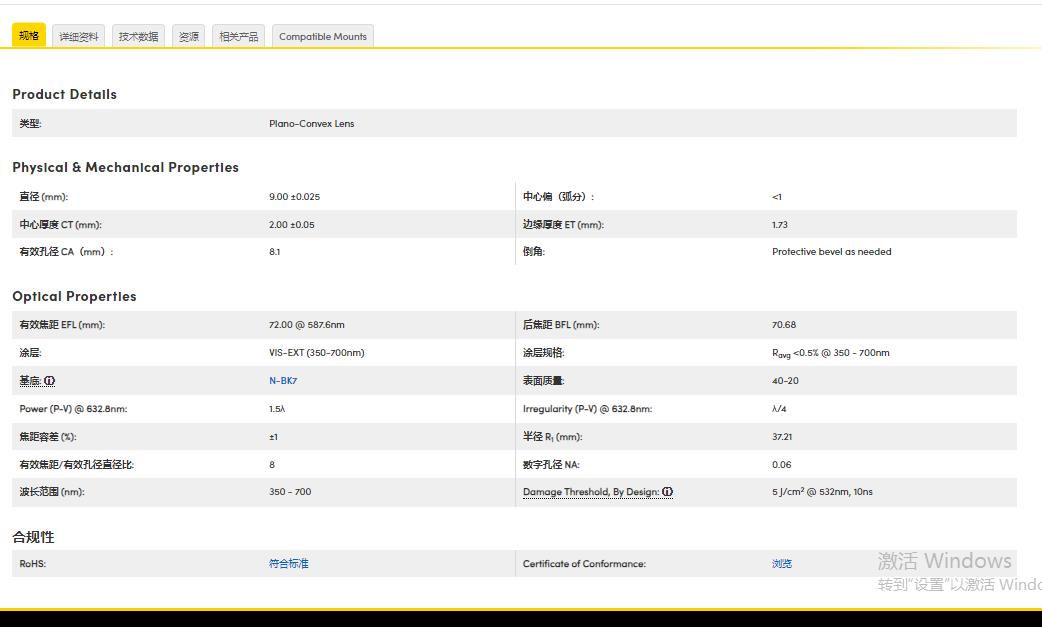Select the 规格 tab
Viewport: 1042px width, 627px height.
point(29,36)
